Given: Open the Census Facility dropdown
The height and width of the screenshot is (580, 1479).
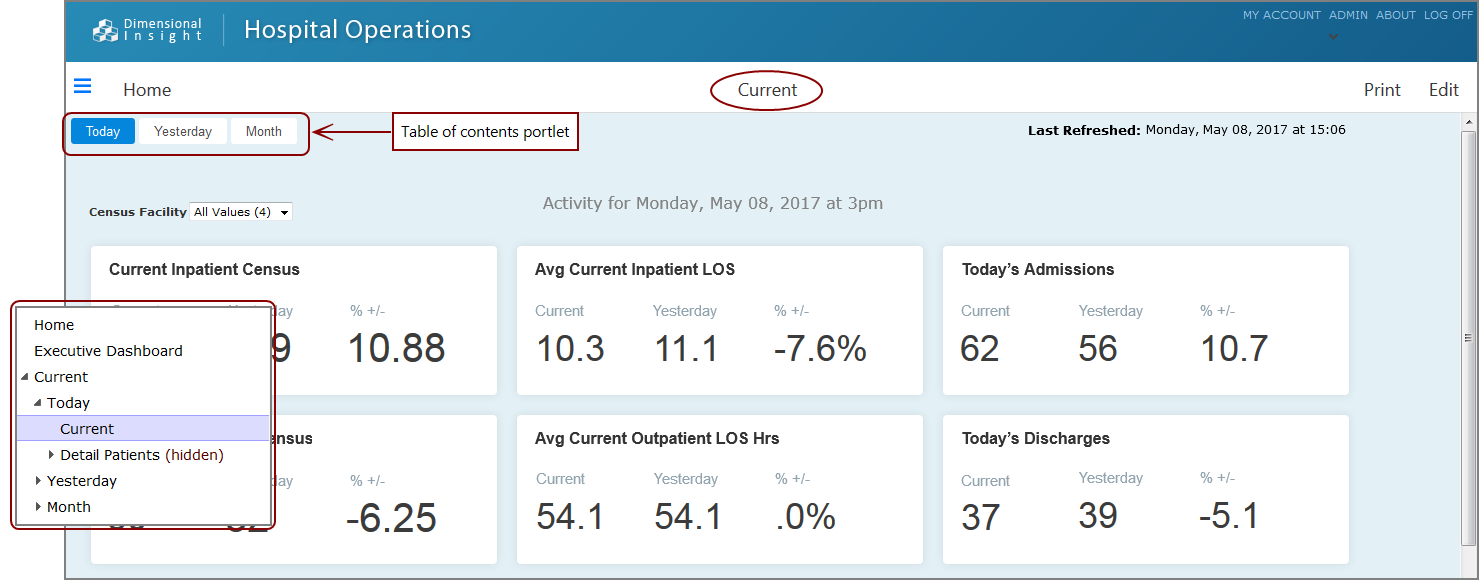Looking at the screenshot, I should click(242, 212).
